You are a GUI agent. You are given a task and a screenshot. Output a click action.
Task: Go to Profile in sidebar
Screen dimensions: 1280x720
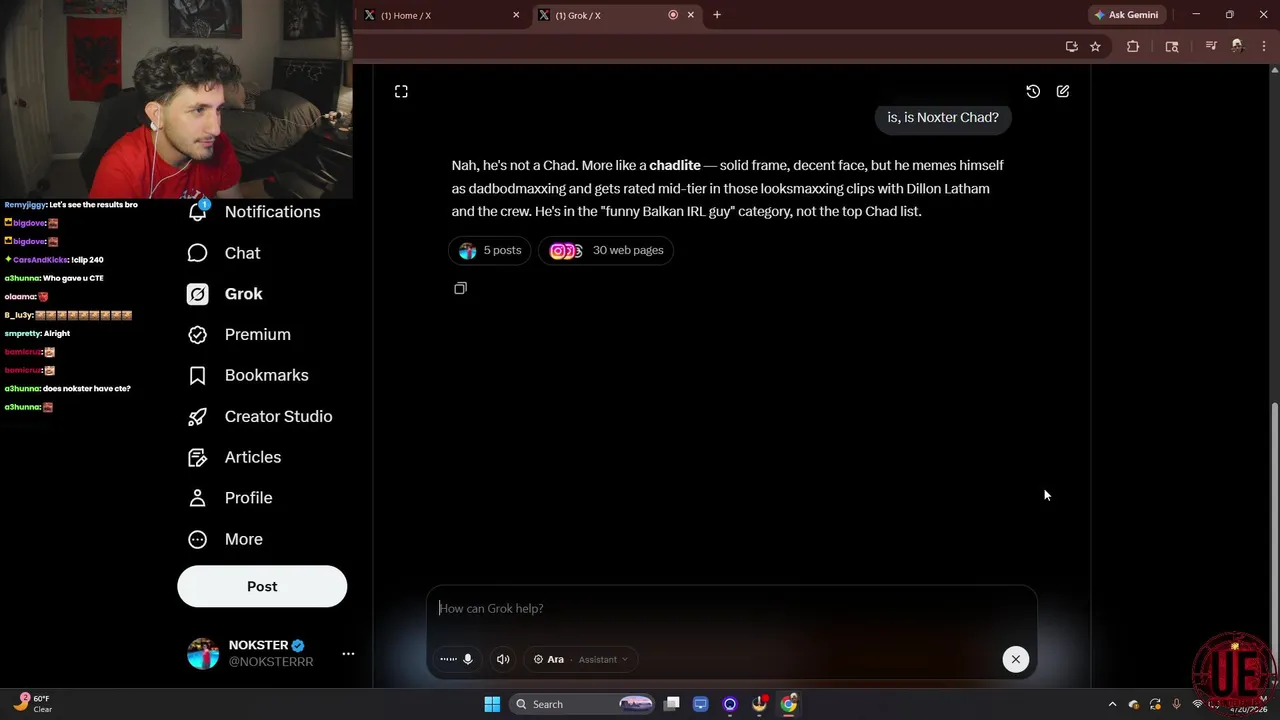tap(230, 498)
